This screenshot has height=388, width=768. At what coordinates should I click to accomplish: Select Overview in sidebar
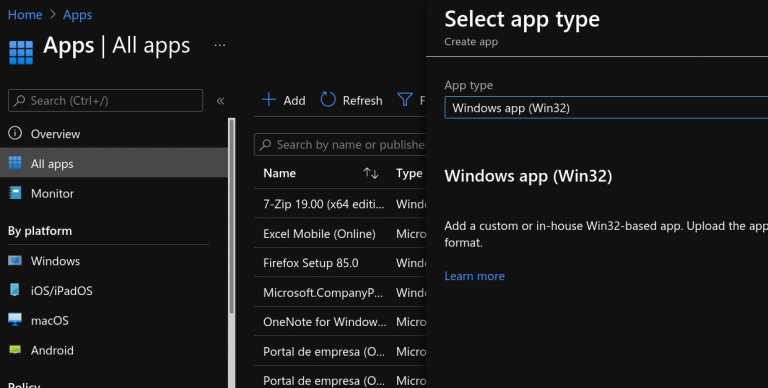(114, 134)
